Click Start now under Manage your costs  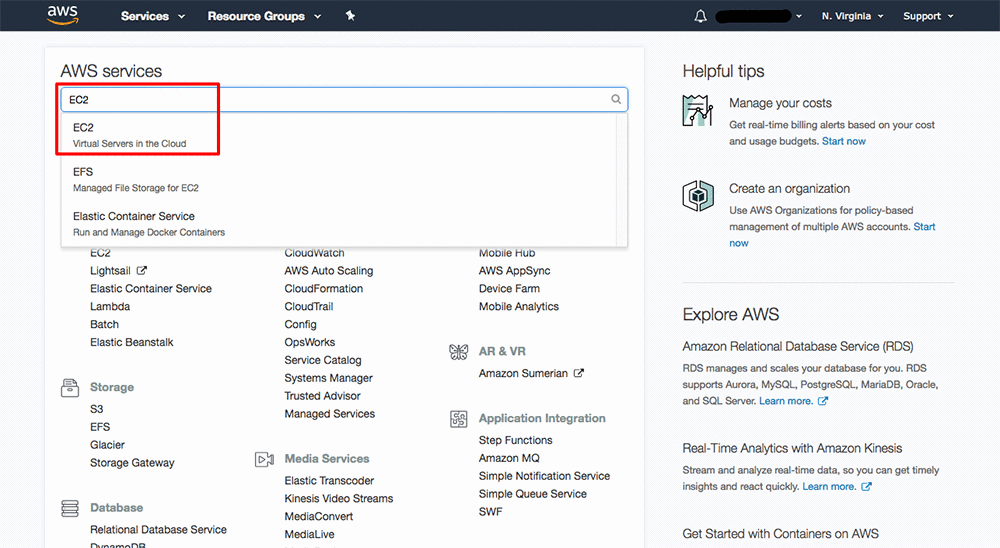[843, 141]
